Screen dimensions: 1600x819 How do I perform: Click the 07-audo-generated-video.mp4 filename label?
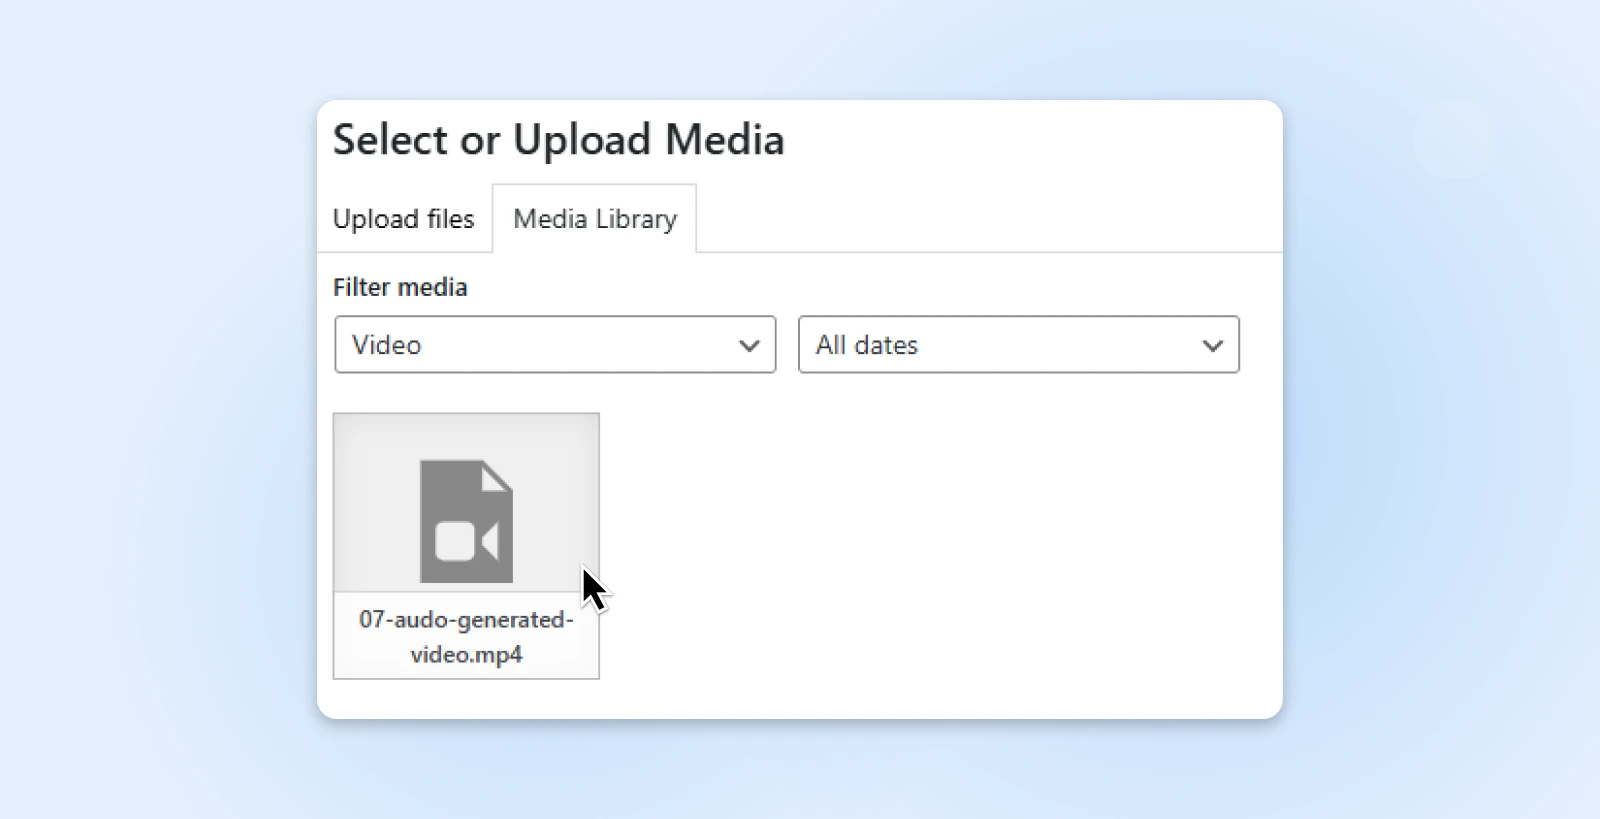[x=466, y=636]
